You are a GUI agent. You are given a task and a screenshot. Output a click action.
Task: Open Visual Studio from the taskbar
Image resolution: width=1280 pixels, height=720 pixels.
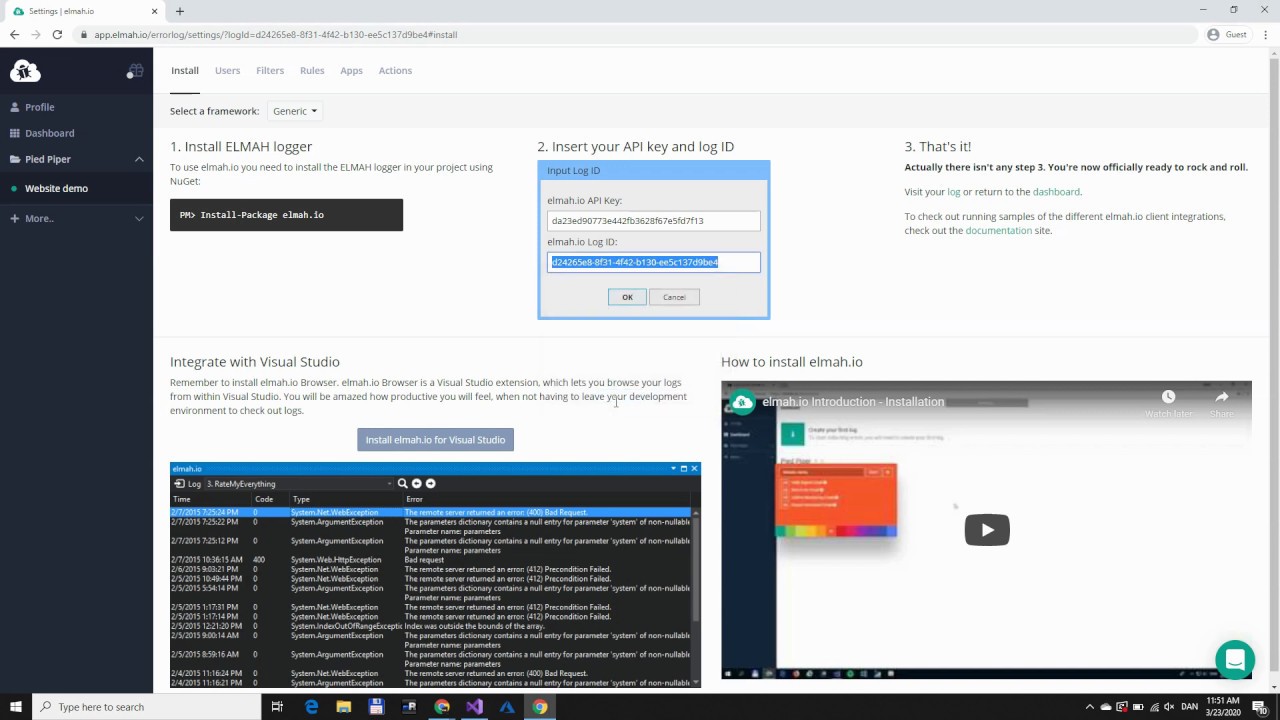point(474,707)
